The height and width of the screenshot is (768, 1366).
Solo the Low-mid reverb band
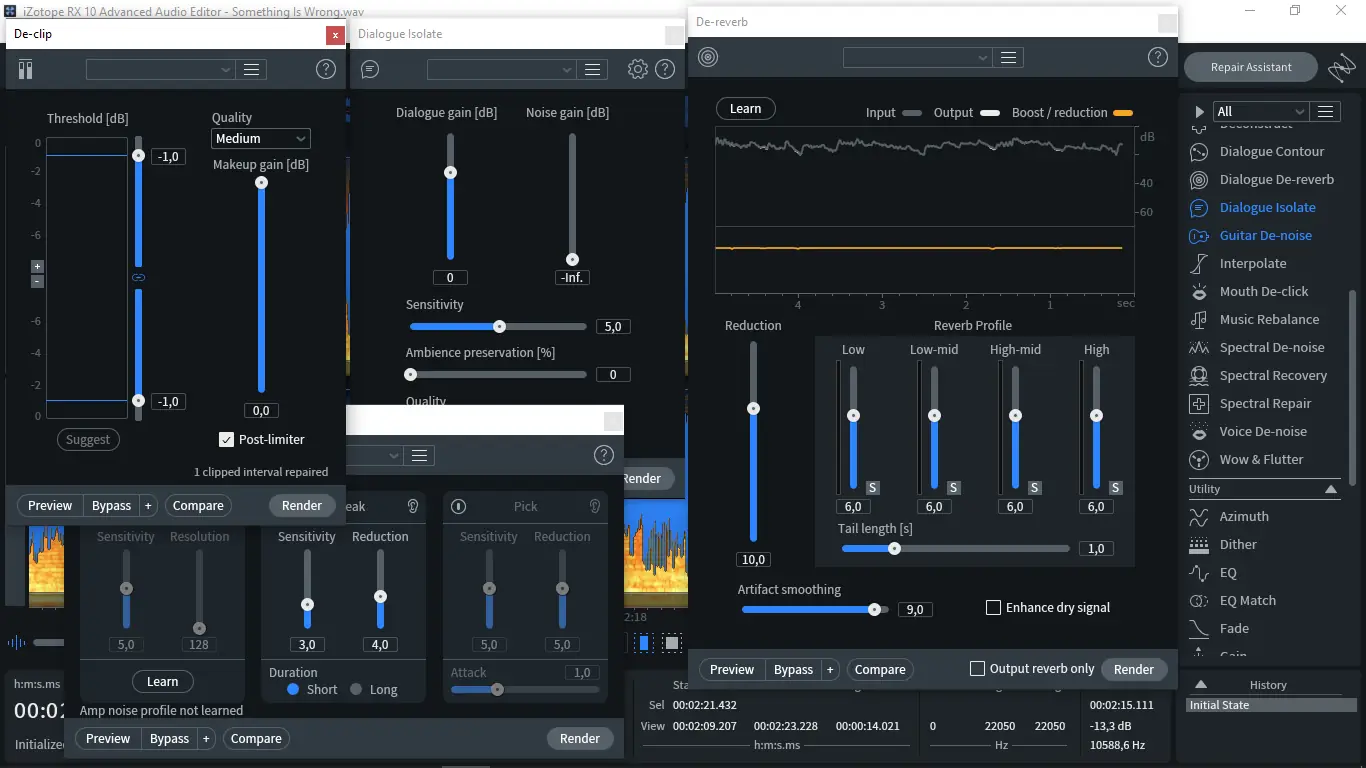[954, 488]
